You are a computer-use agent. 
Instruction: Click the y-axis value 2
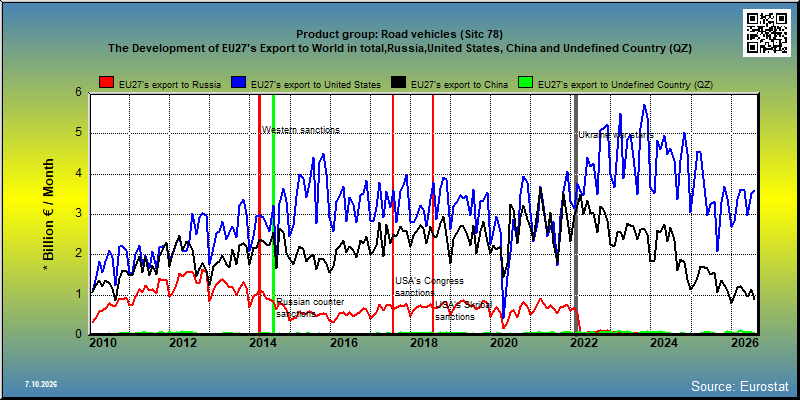(x=79, y=254)
